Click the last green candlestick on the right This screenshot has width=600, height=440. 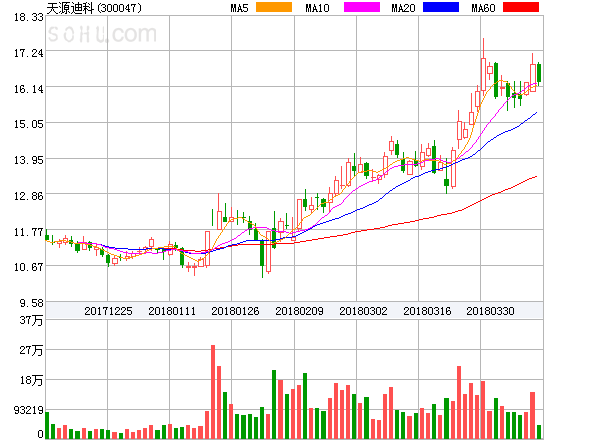(539, 73)
